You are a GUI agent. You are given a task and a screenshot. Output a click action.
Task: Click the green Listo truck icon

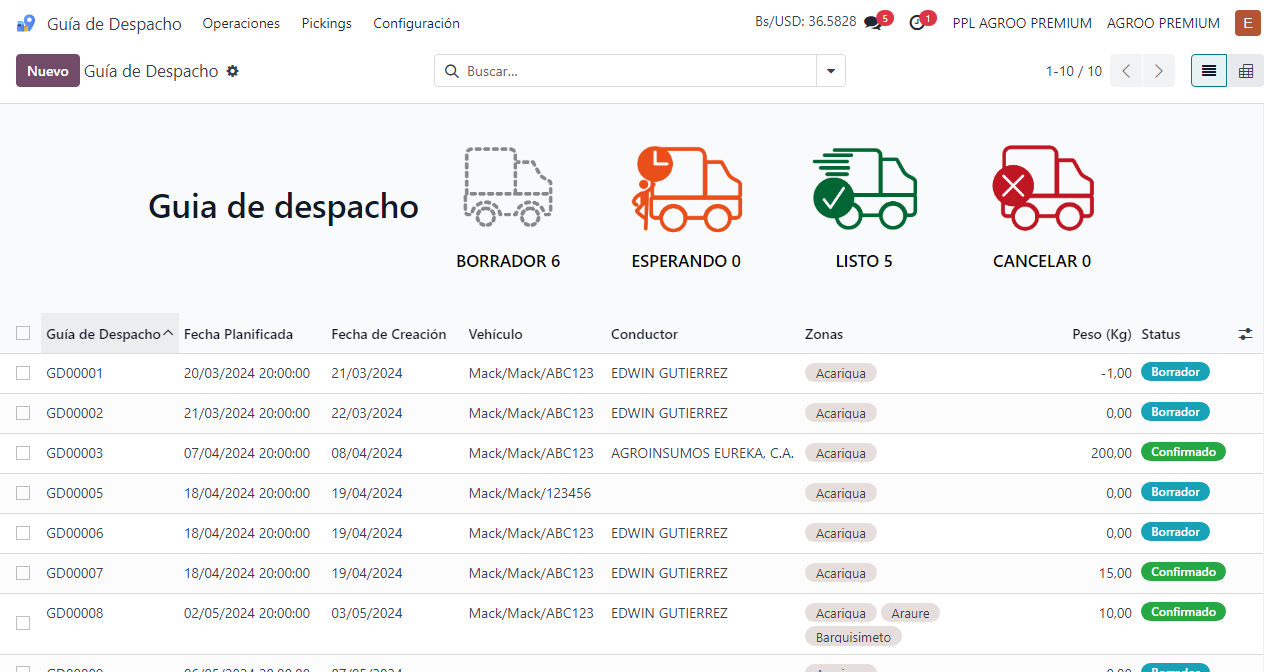tap(864, 187)
